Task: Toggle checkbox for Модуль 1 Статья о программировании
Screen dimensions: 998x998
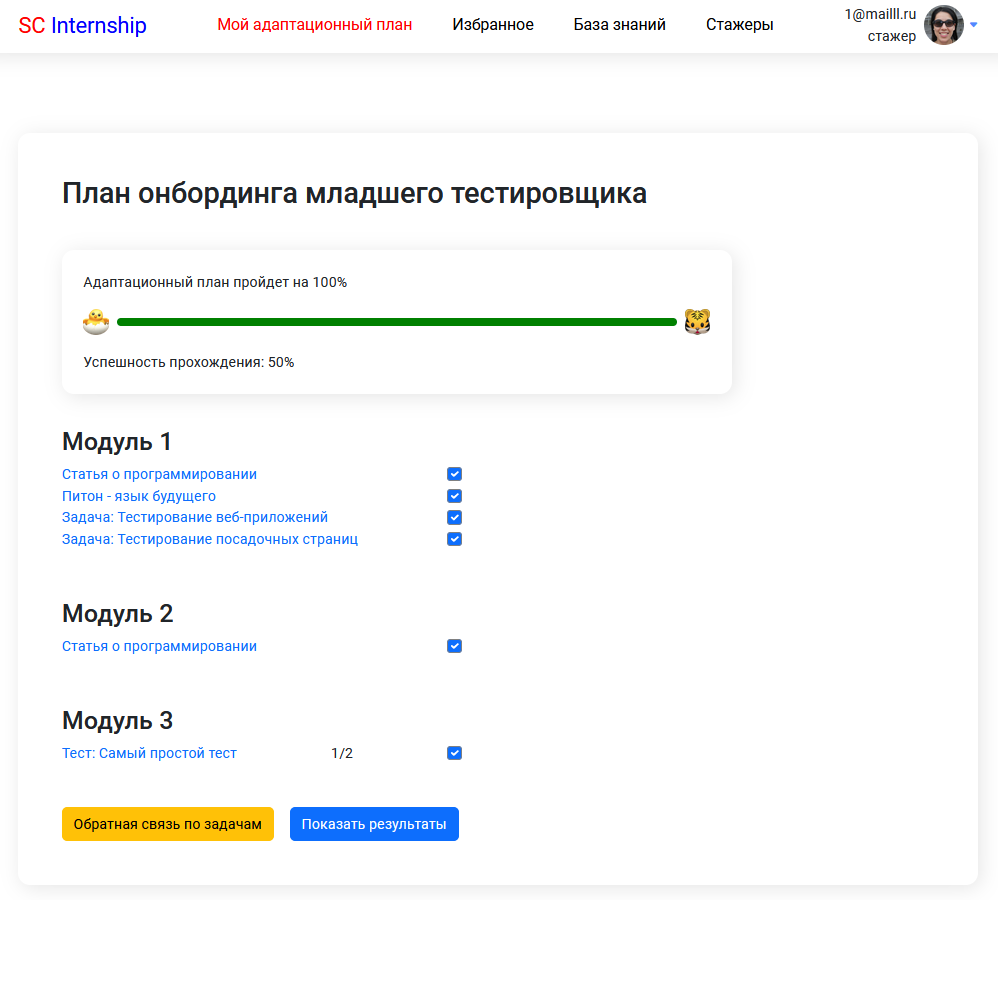Action: coord(454,474)
